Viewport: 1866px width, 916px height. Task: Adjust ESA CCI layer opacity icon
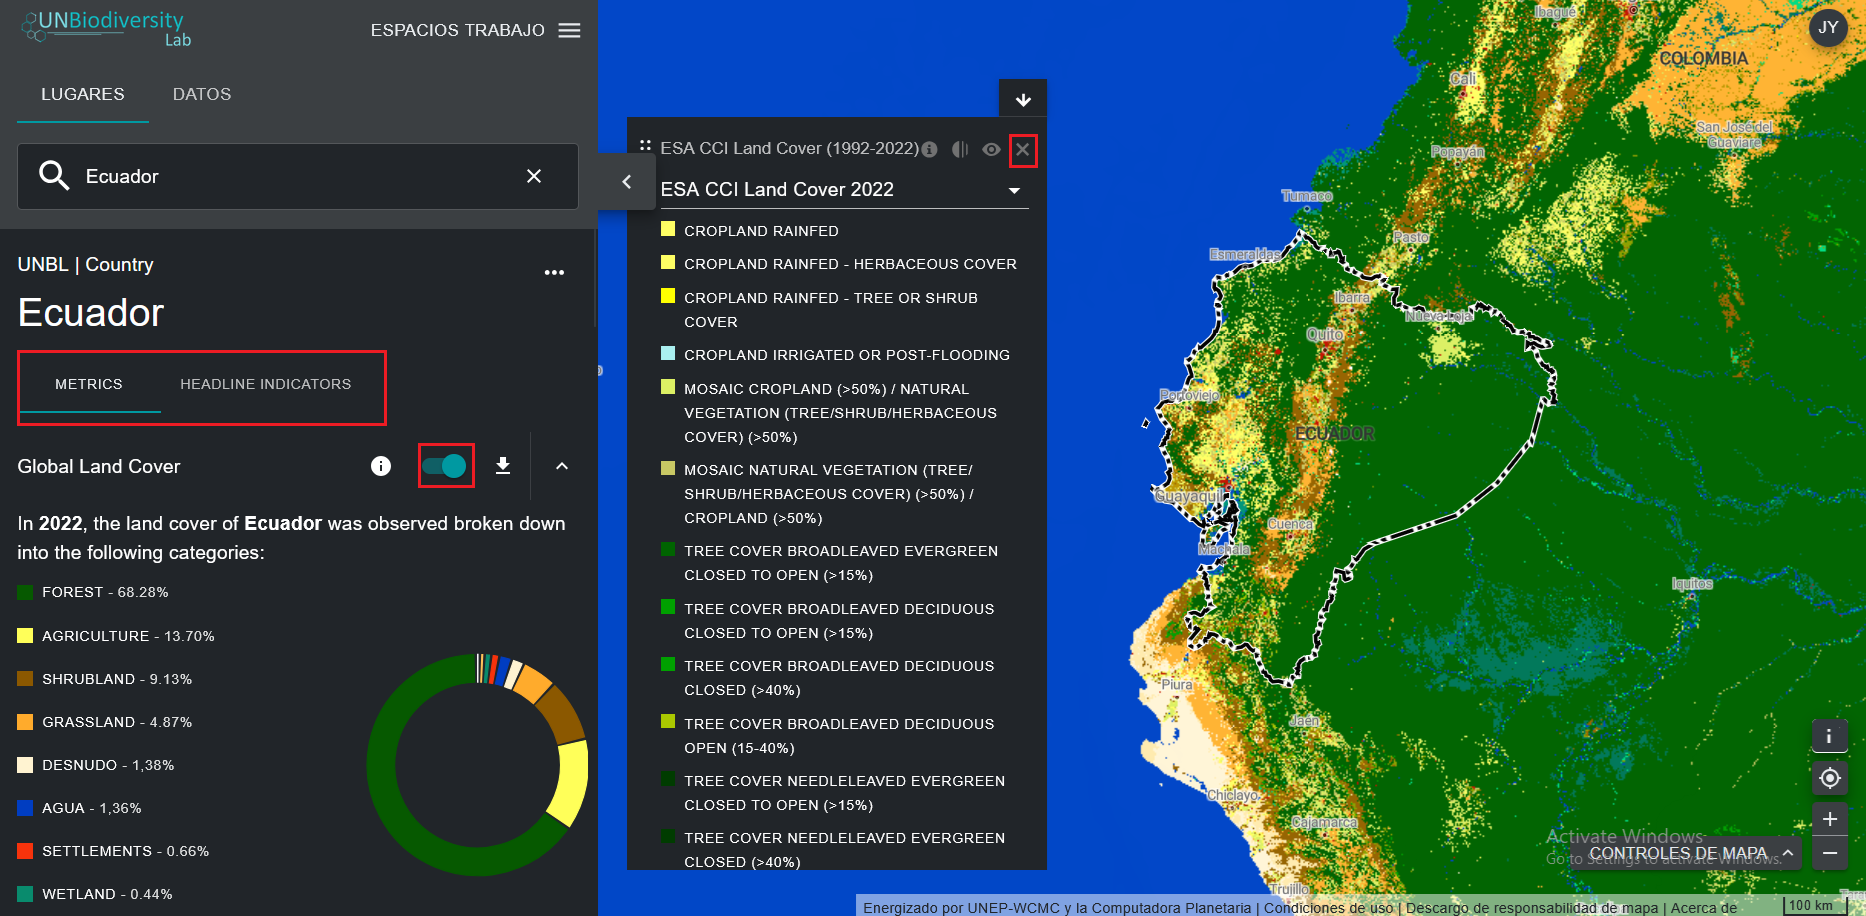[960, 149]
